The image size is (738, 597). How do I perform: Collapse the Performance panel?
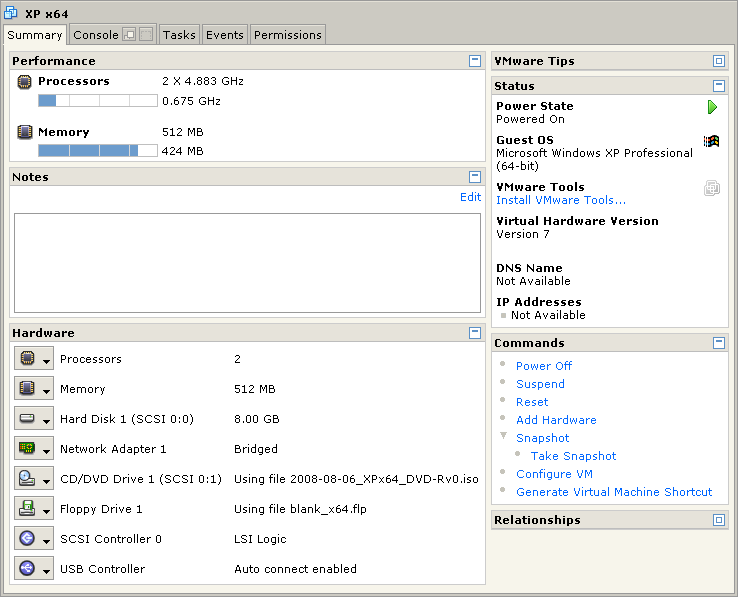coord(475,61)
